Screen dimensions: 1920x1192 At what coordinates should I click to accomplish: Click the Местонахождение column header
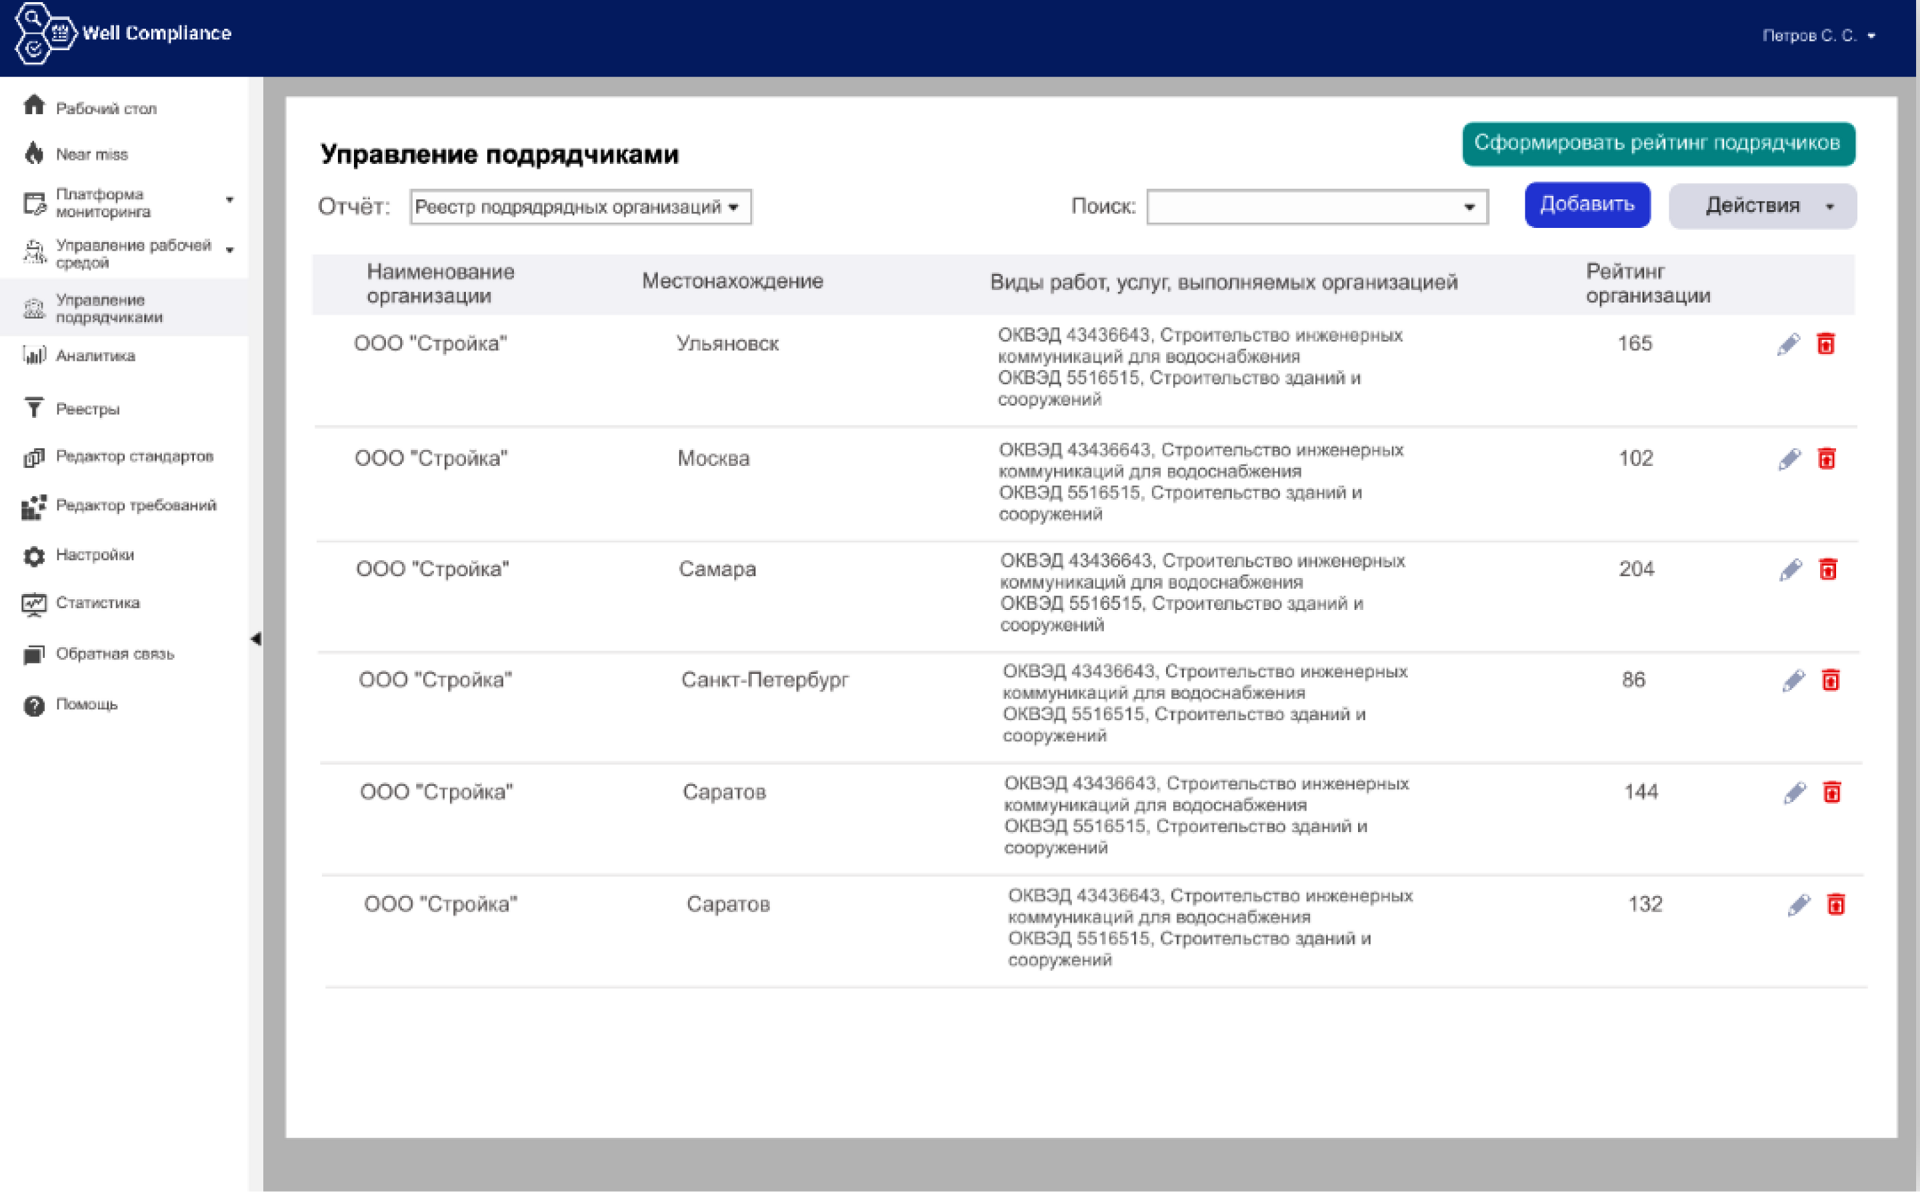(733, 281)
